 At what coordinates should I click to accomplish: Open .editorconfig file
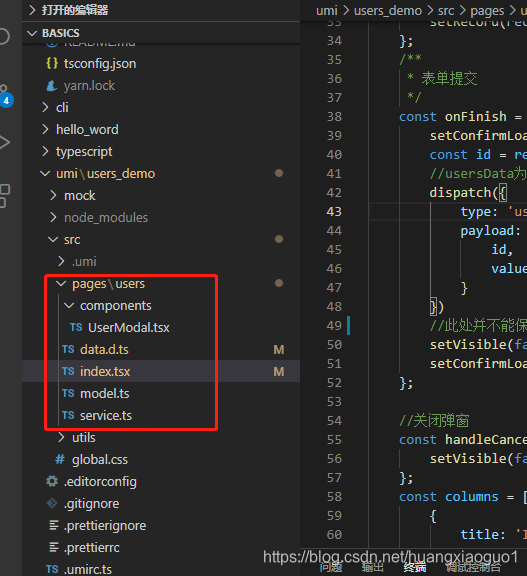[161, 482]
